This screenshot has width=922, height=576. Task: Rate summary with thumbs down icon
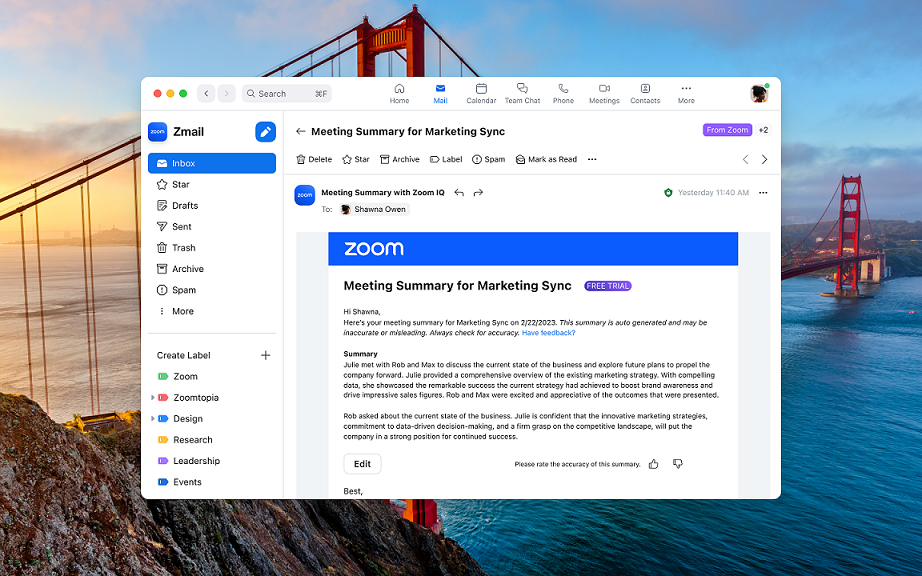(x=677, y=464)
